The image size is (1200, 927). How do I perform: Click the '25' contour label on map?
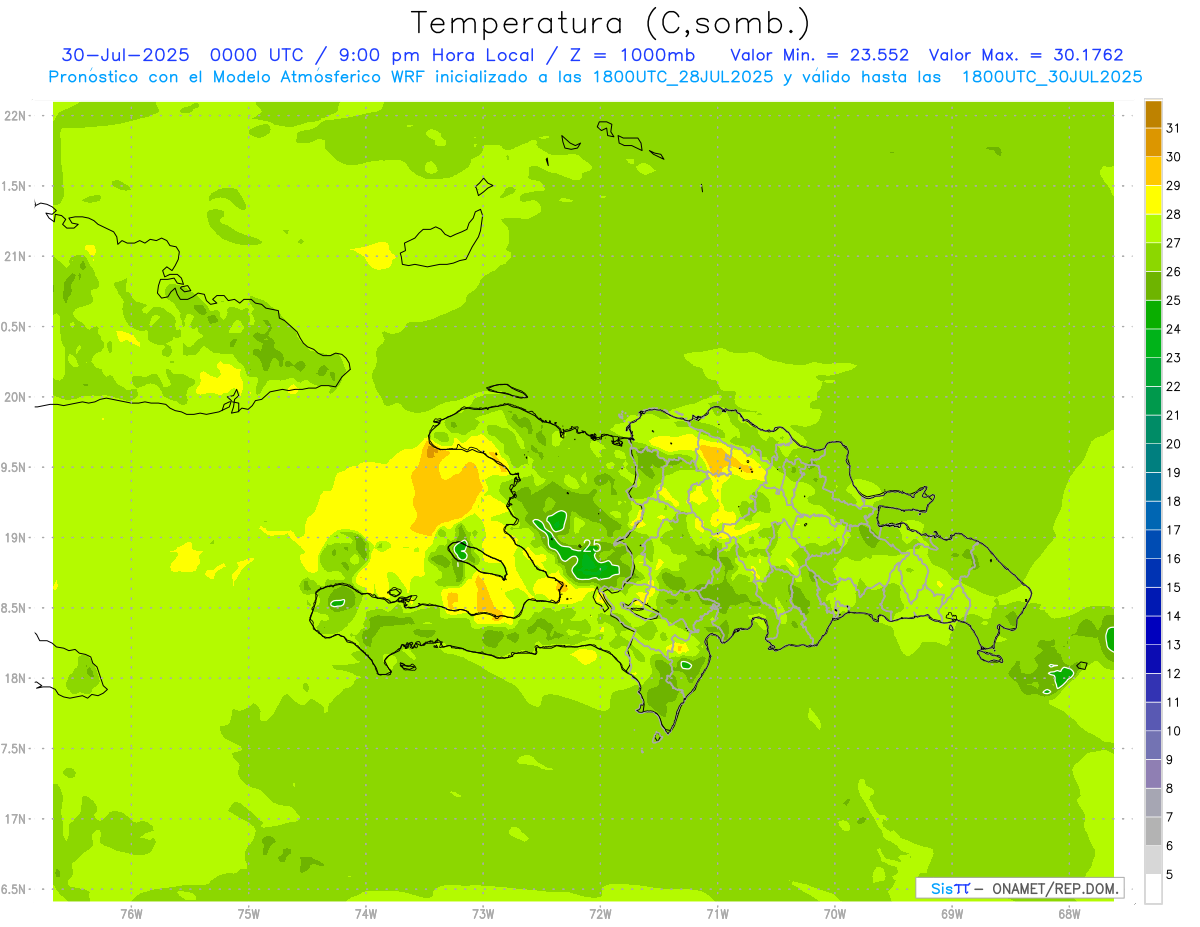coord(591,546)
